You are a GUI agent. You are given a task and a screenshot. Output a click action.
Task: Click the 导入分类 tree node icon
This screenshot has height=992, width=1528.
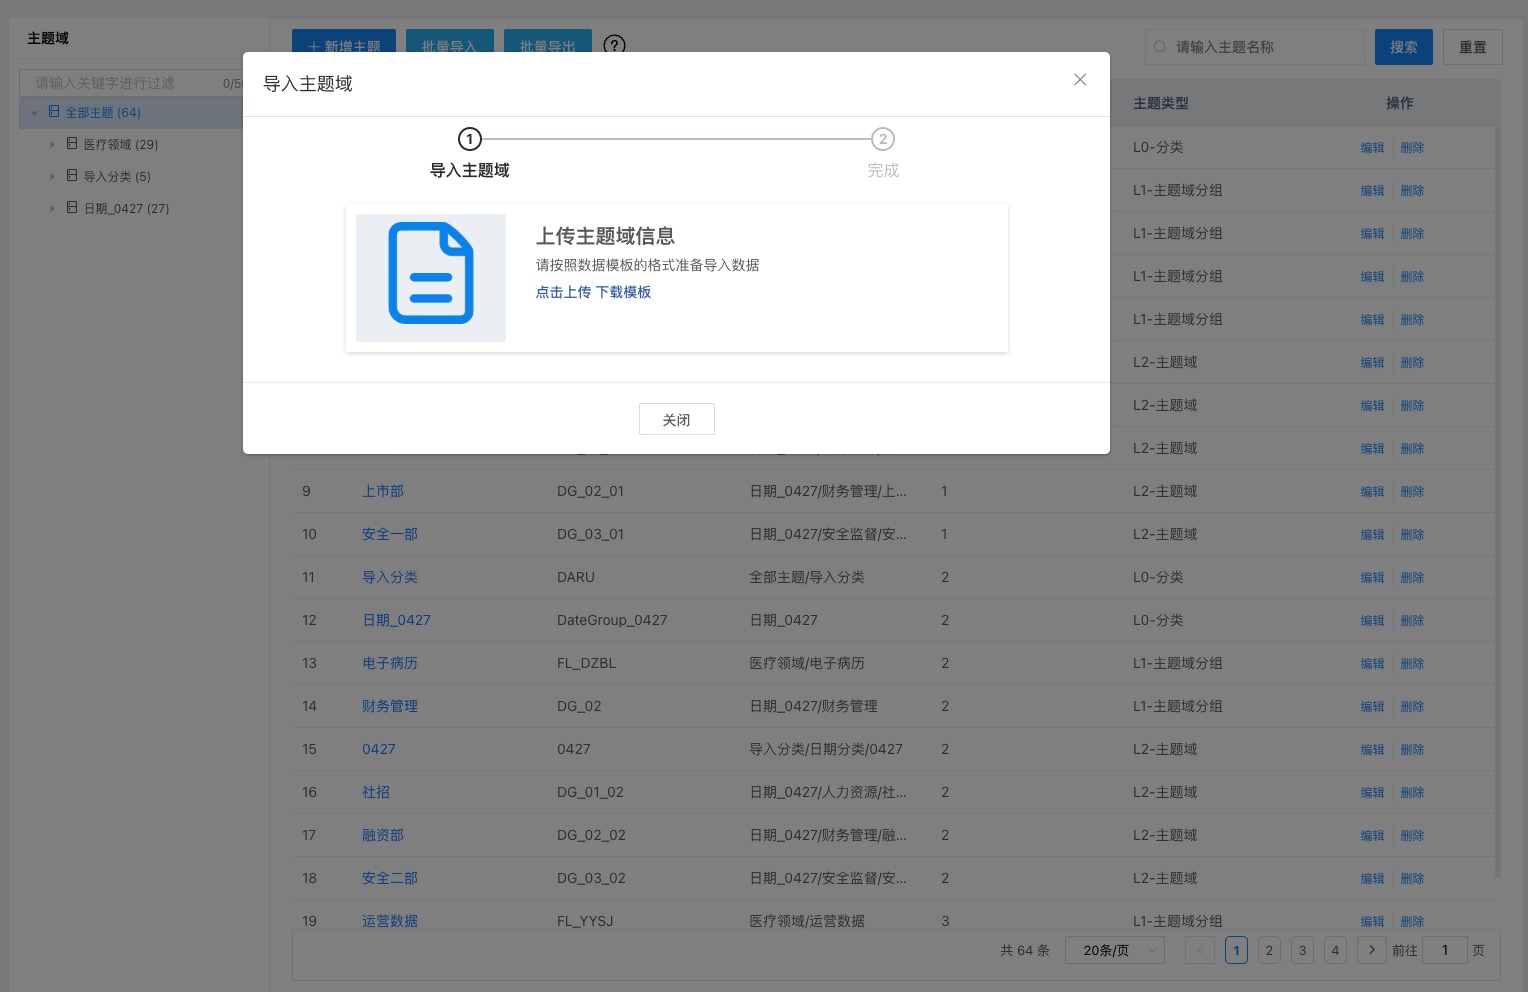[72, 176]
